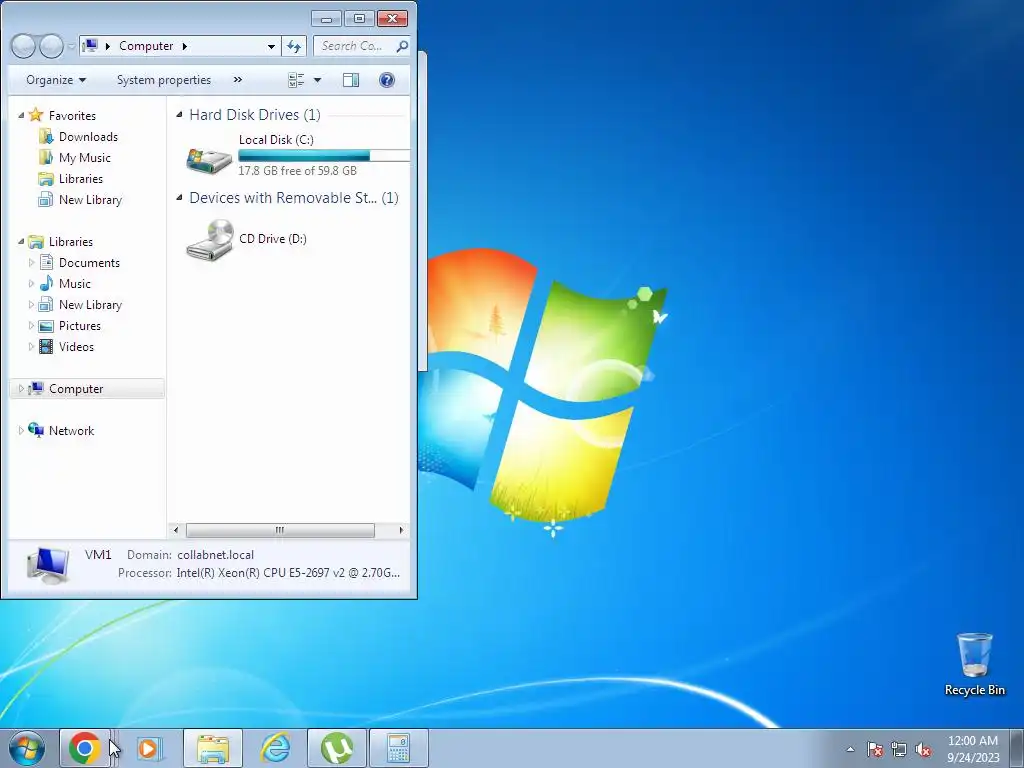
Task: Expand the Music library node
Action: coord(31,283)
